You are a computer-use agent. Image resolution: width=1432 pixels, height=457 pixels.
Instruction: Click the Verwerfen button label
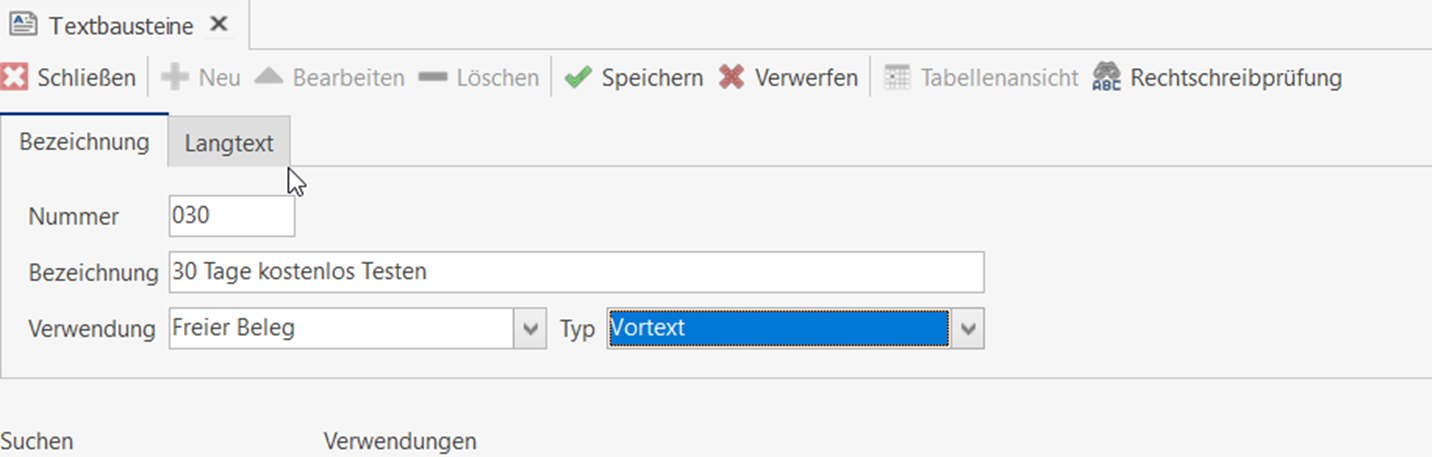tap(806, 77)
